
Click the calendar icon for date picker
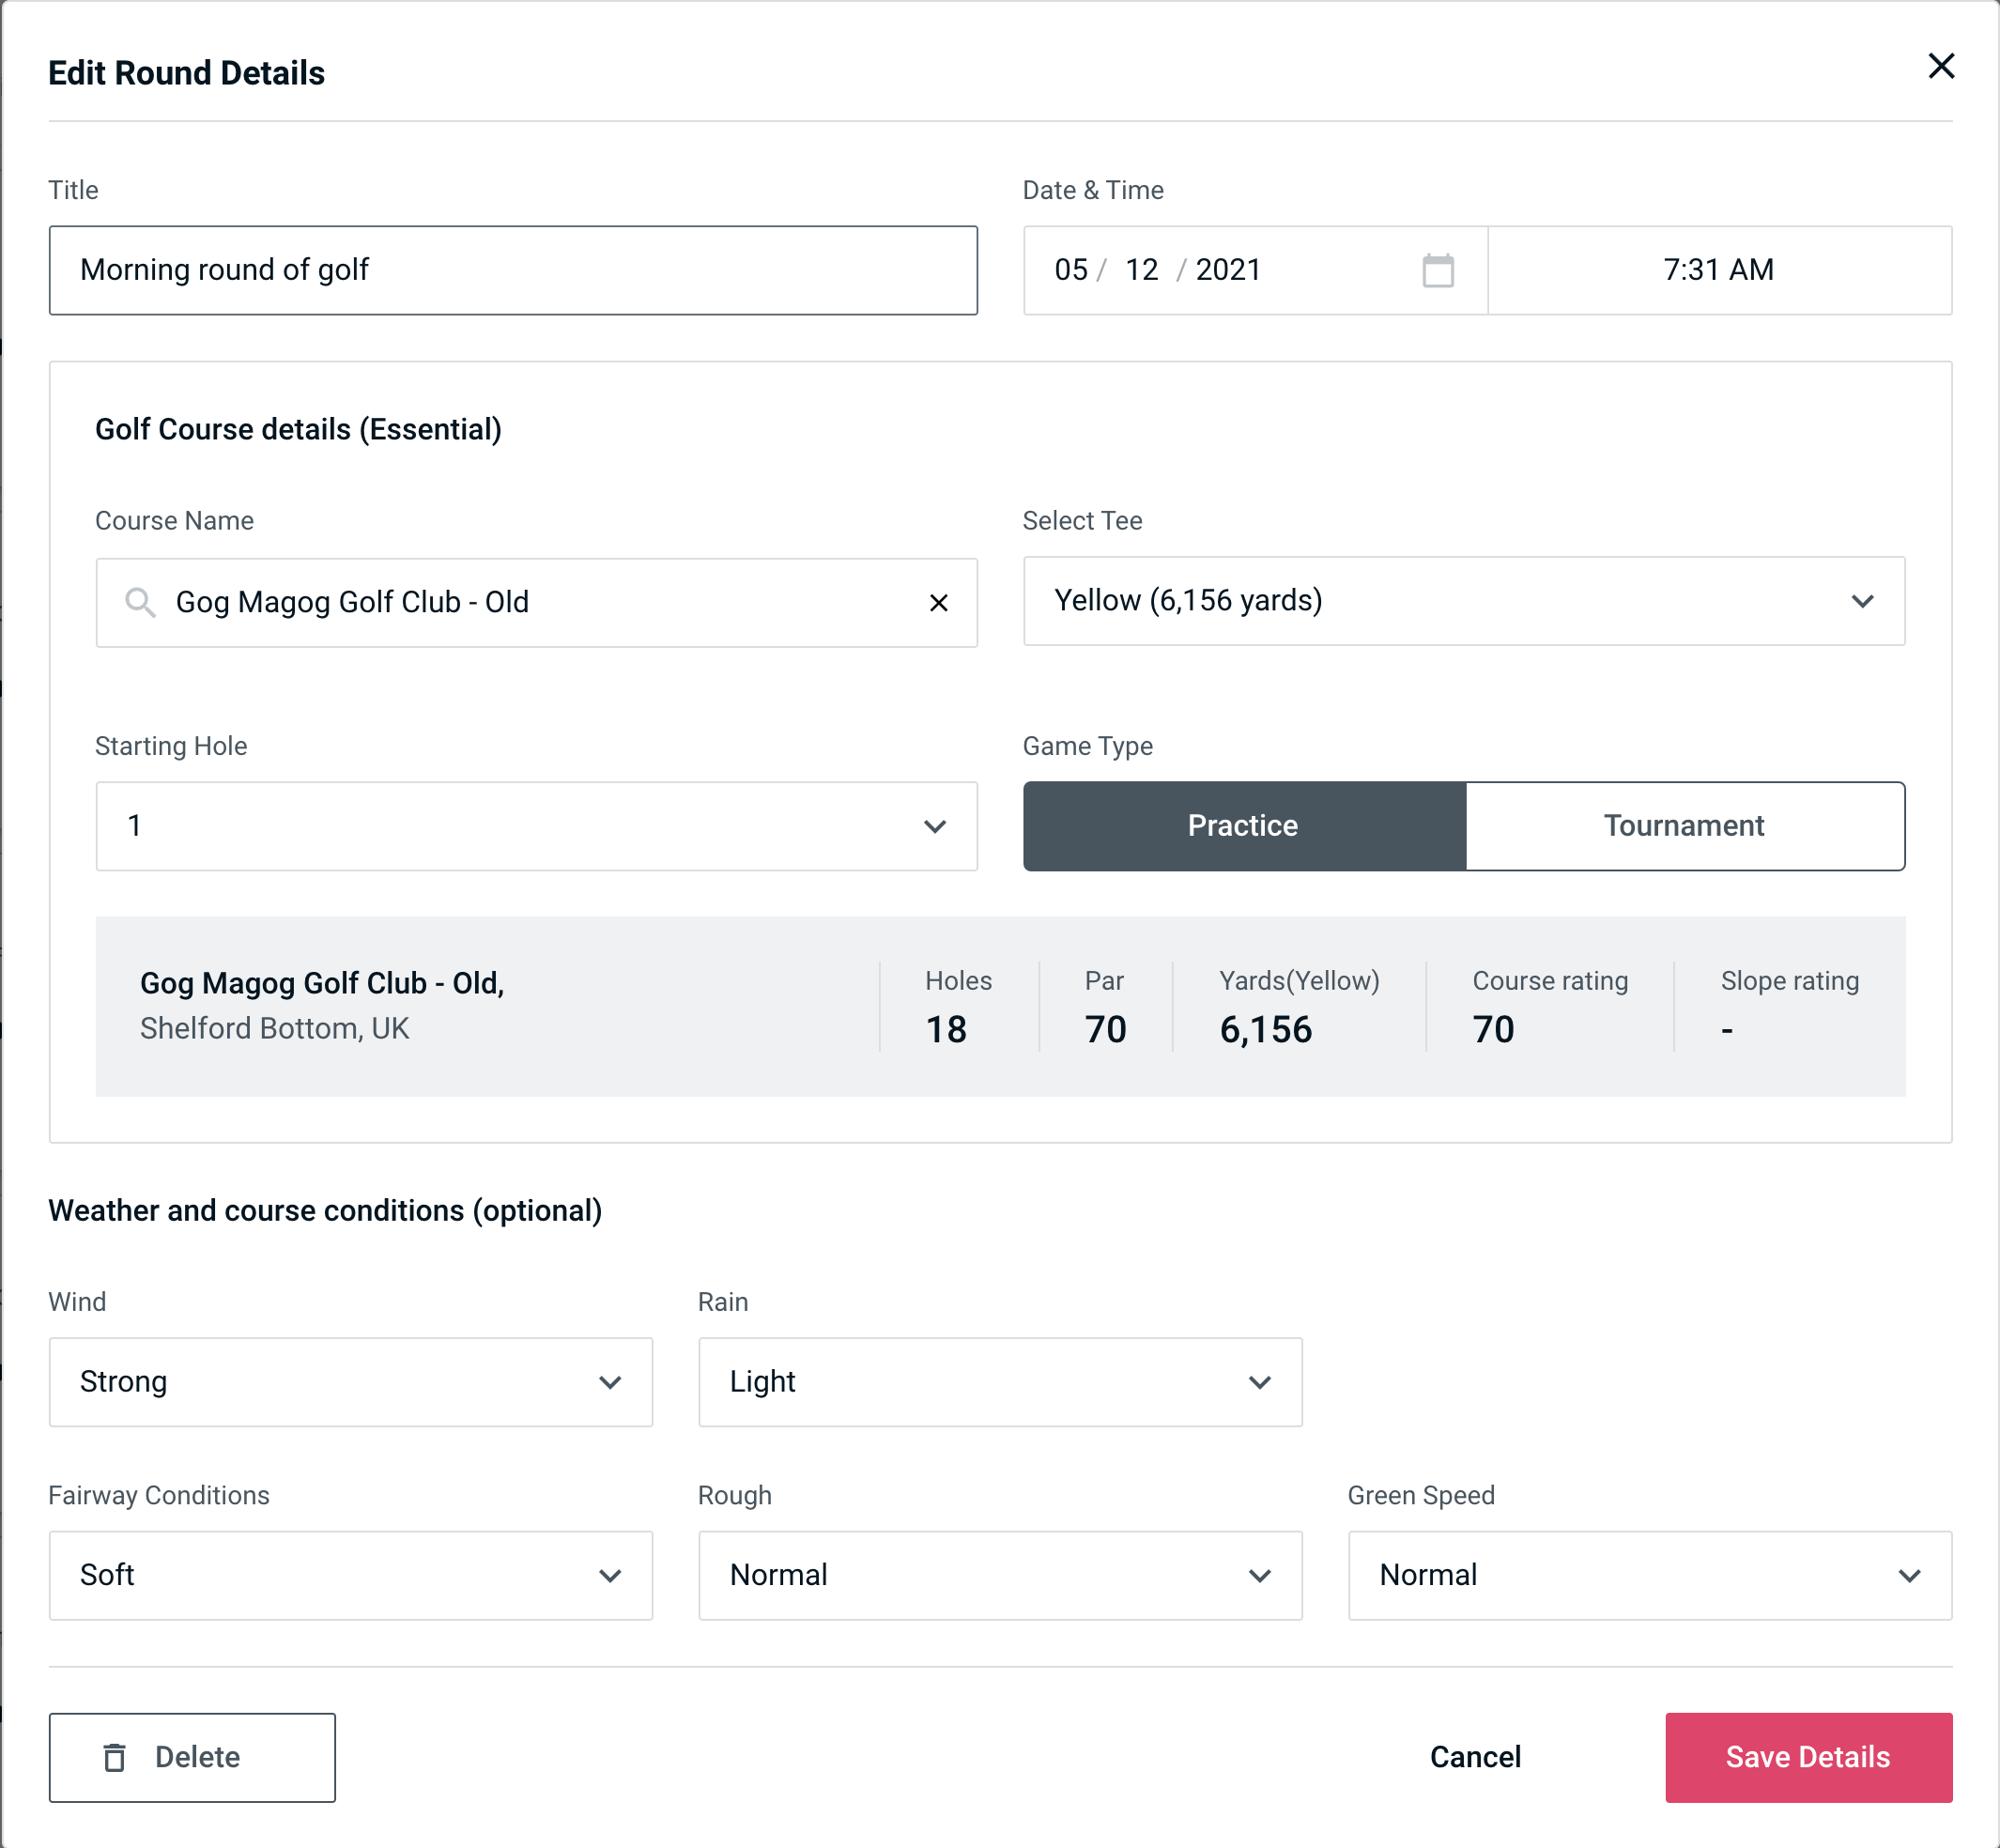(x=1438, y=270)
